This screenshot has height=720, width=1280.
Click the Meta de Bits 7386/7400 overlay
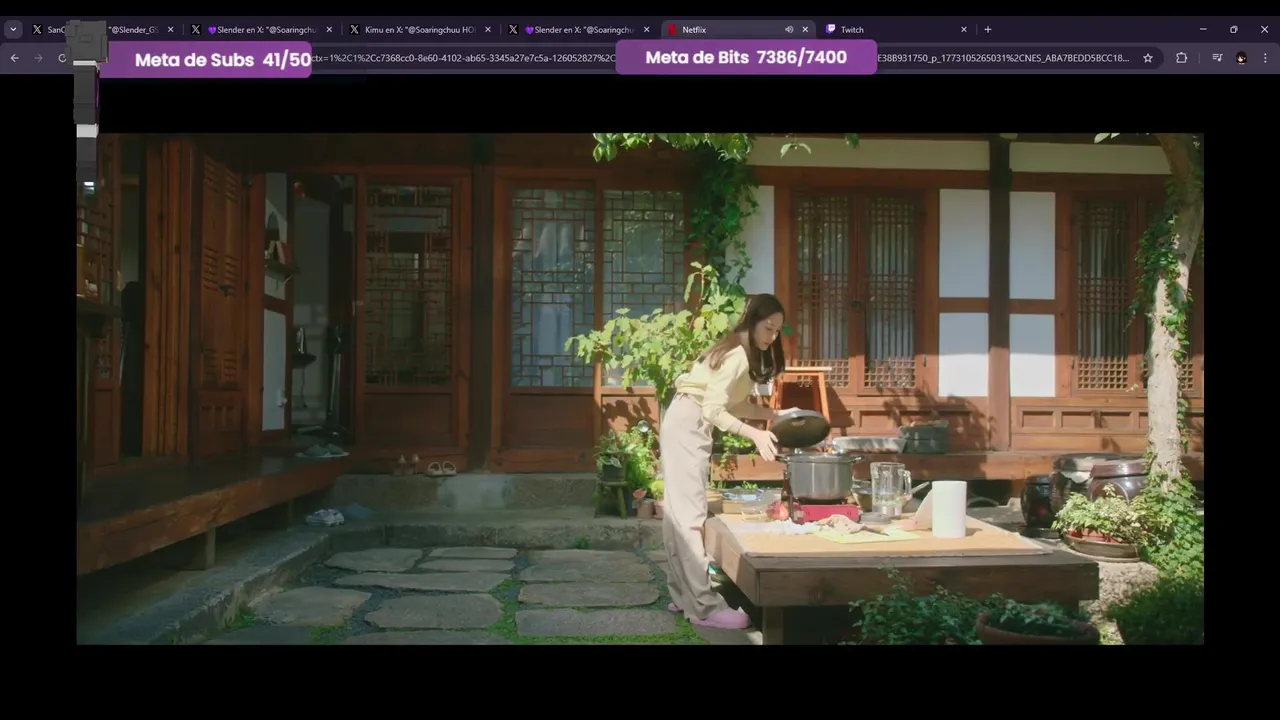pyautogui.click(x=746, y=57)
